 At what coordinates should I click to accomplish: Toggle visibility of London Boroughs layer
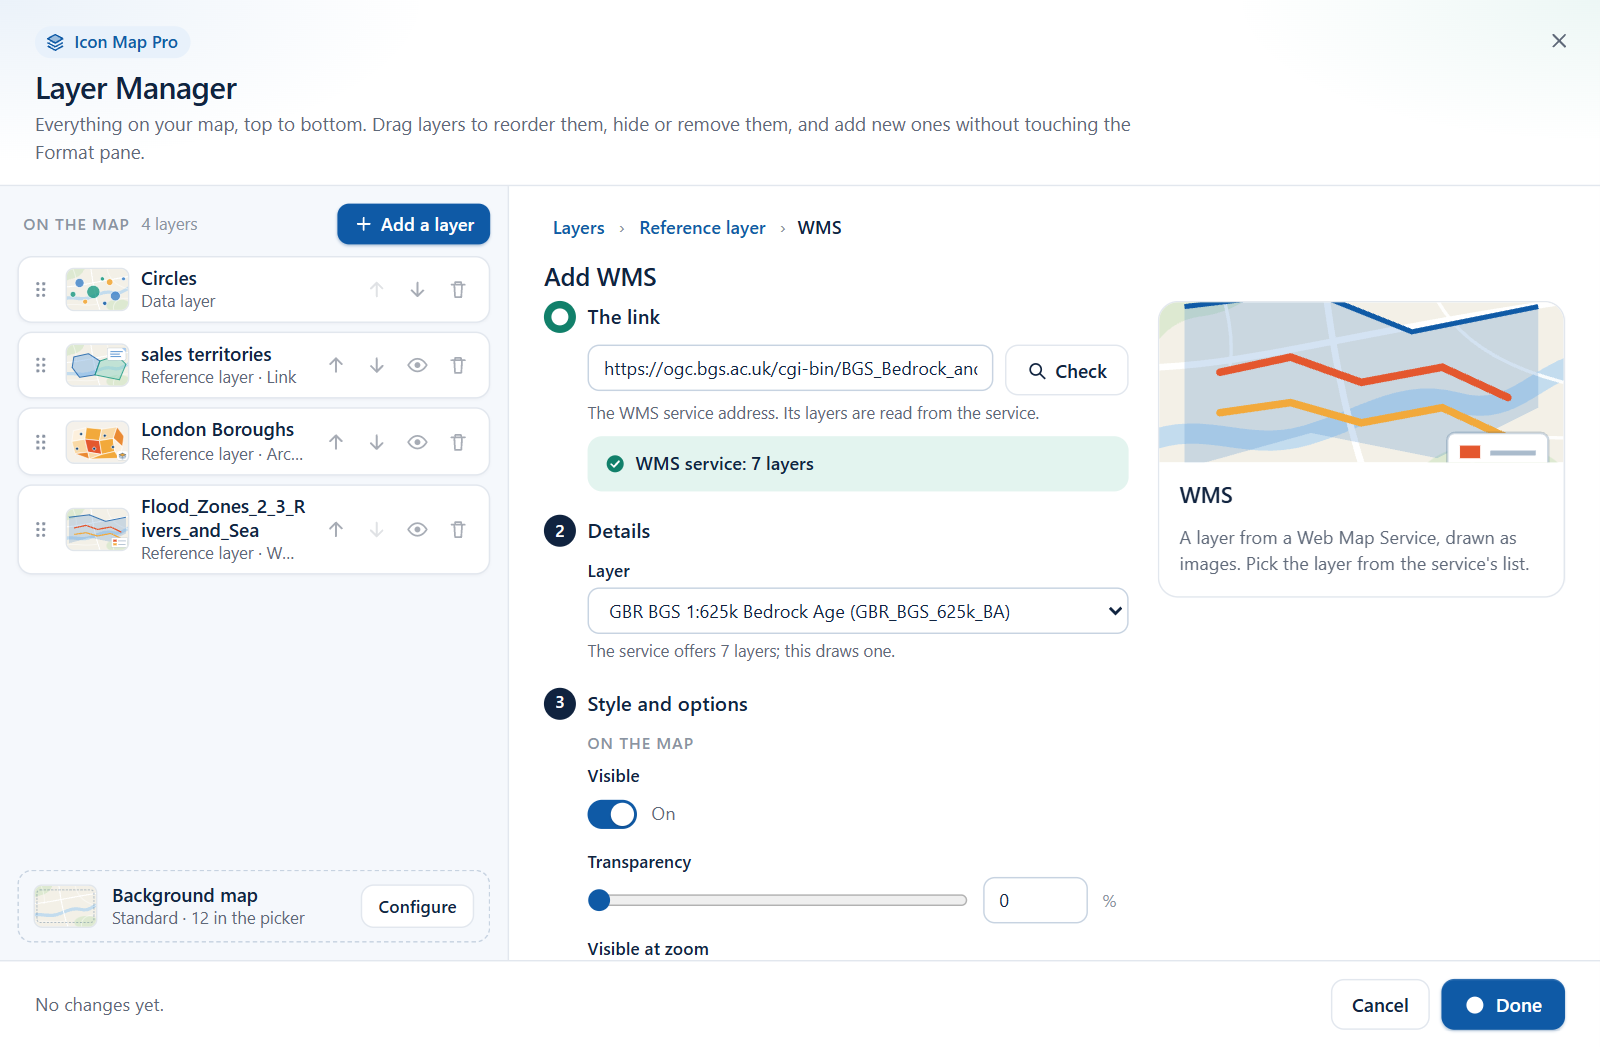click(x=418, y=442)
